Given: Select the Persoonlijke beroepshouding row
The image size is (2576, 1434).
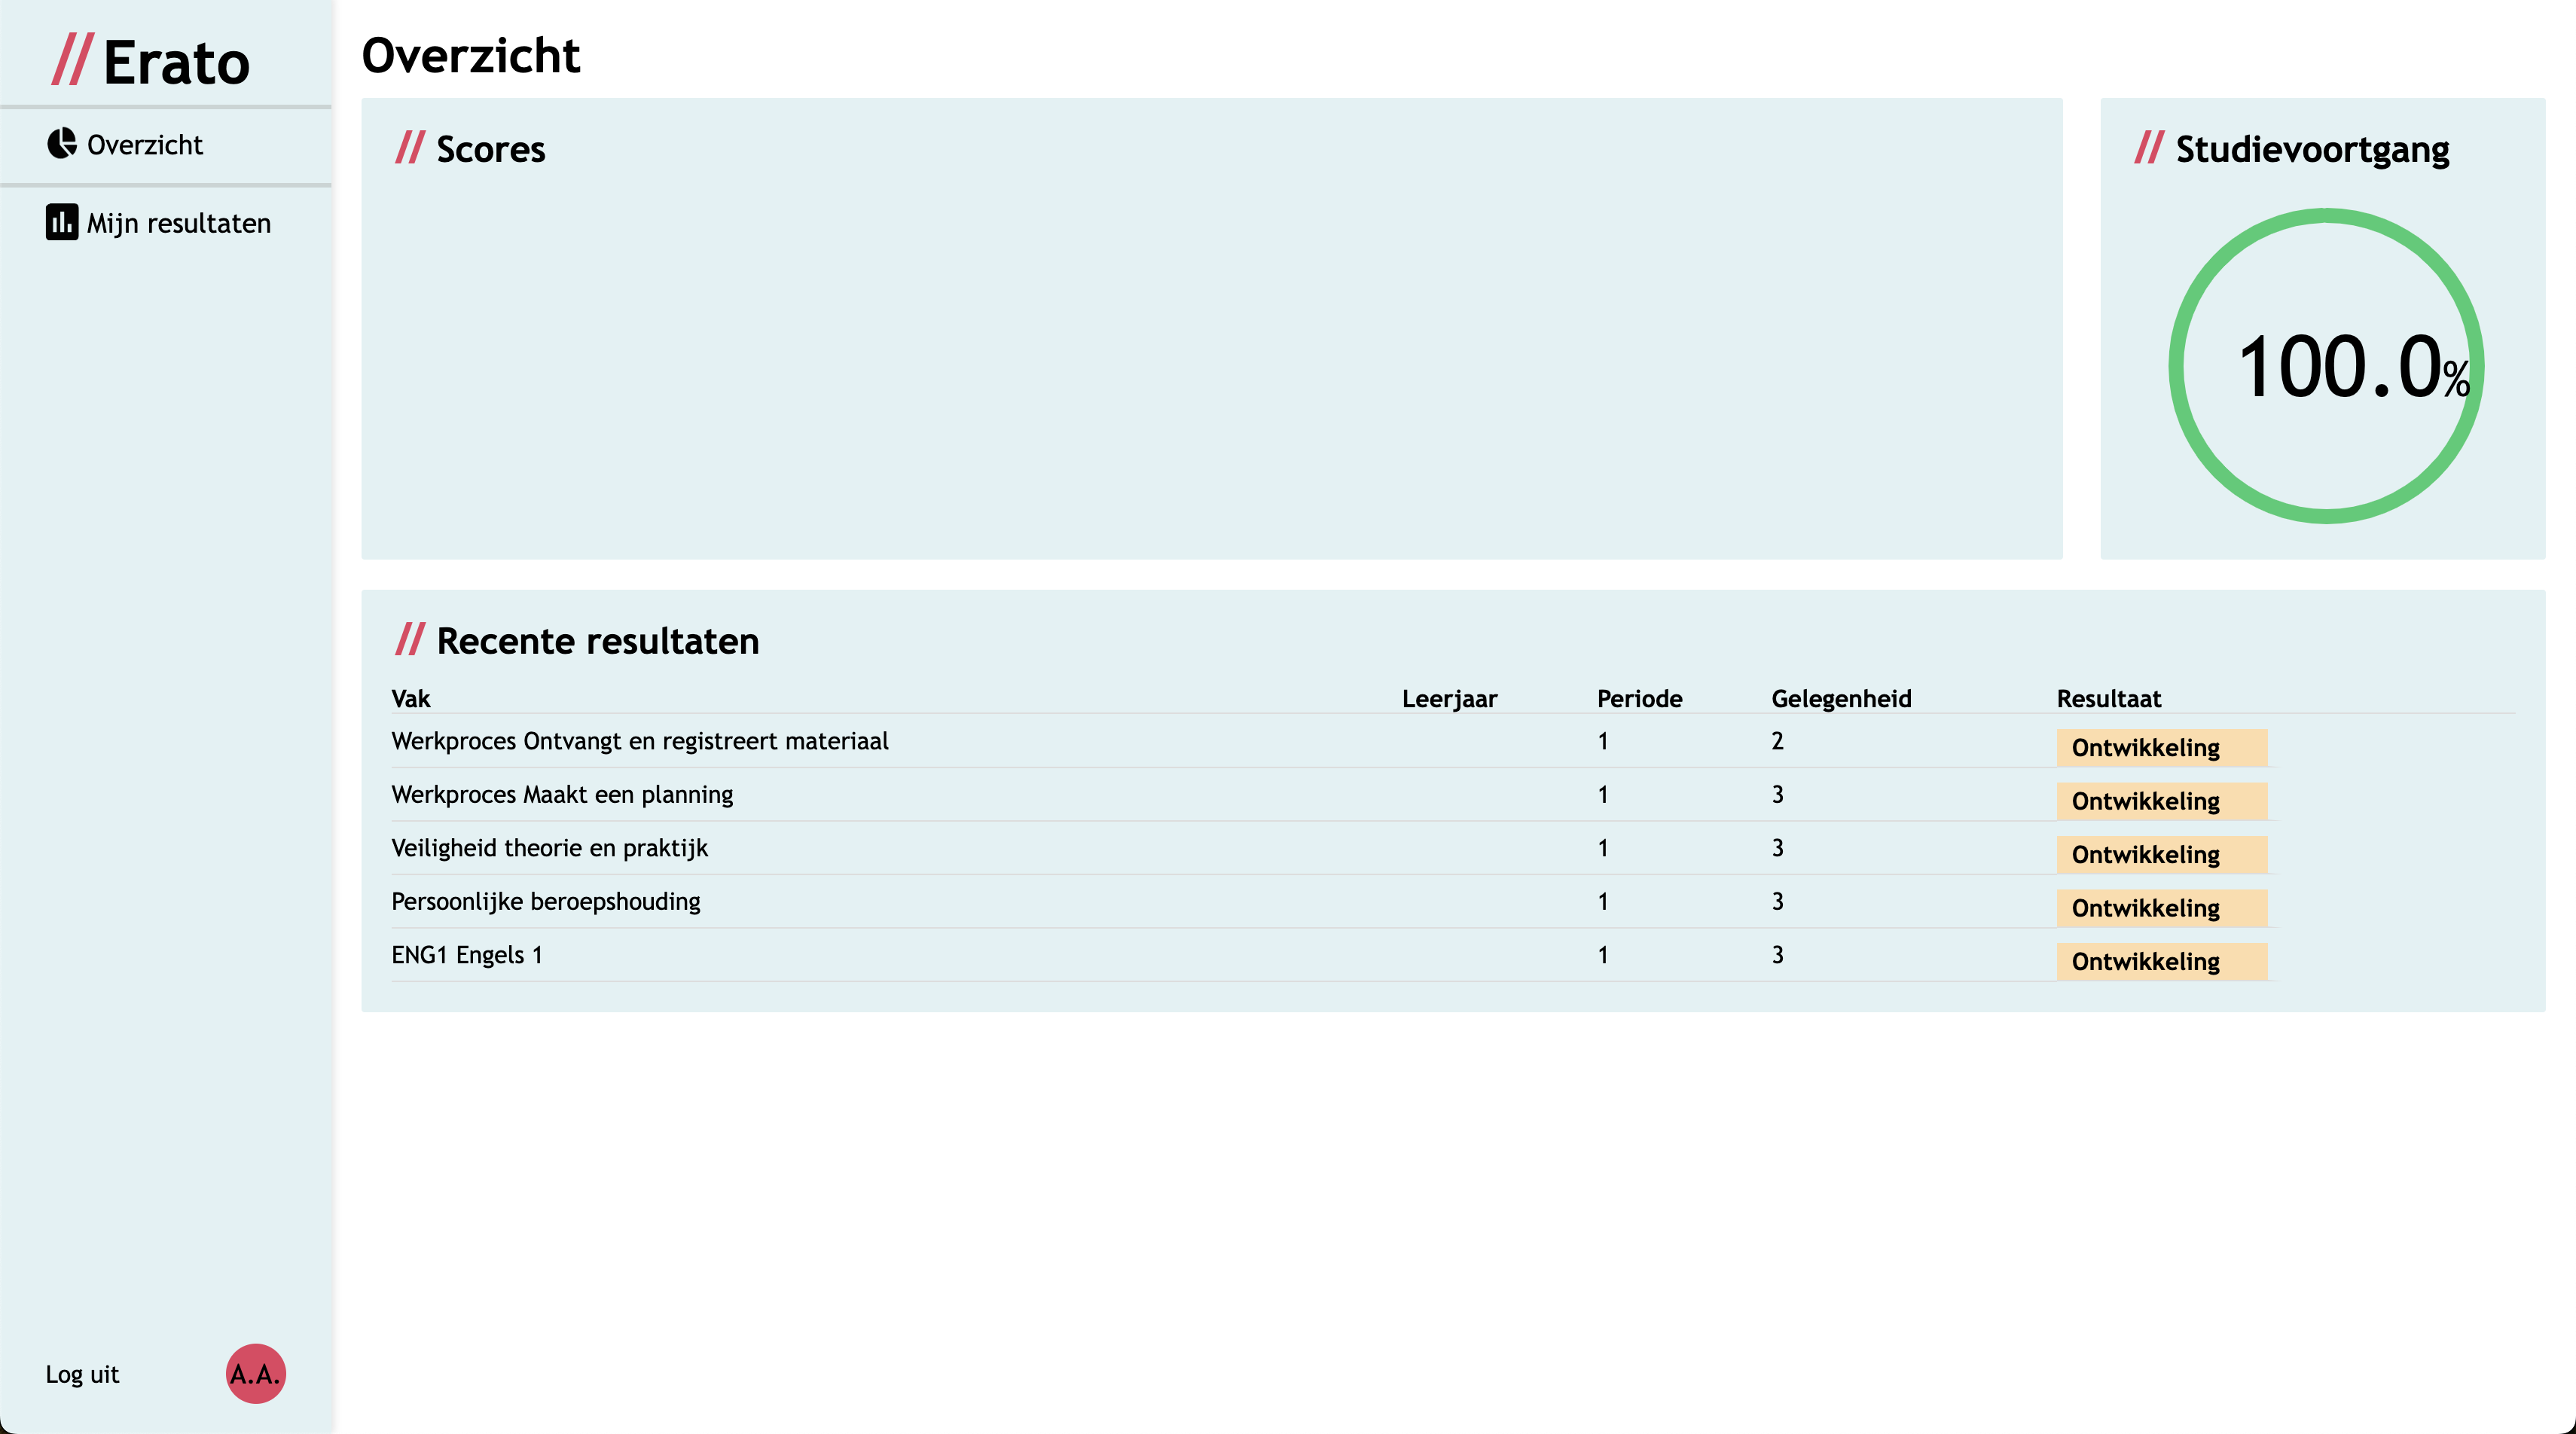Looking at the screenshot, I should (x=545, y=902).
